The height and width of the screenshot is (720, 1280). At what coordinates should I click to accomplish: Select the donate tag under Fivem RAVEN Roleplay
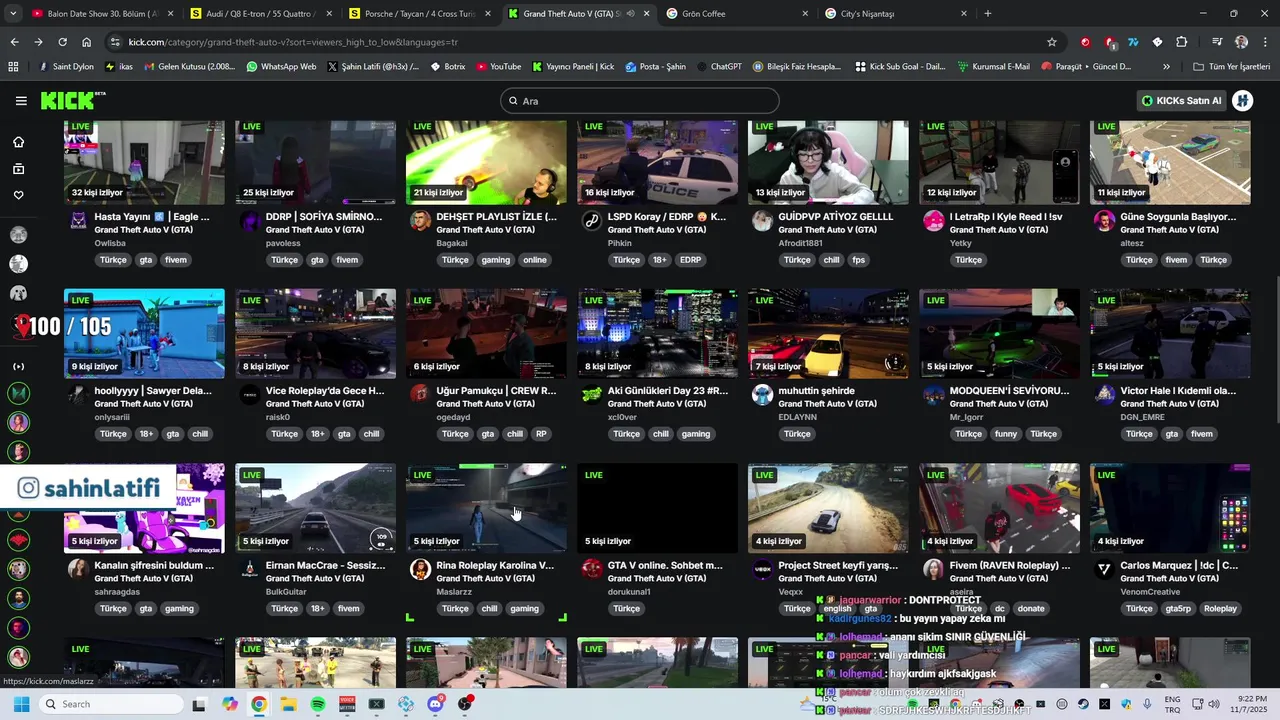pos(1031,608)
